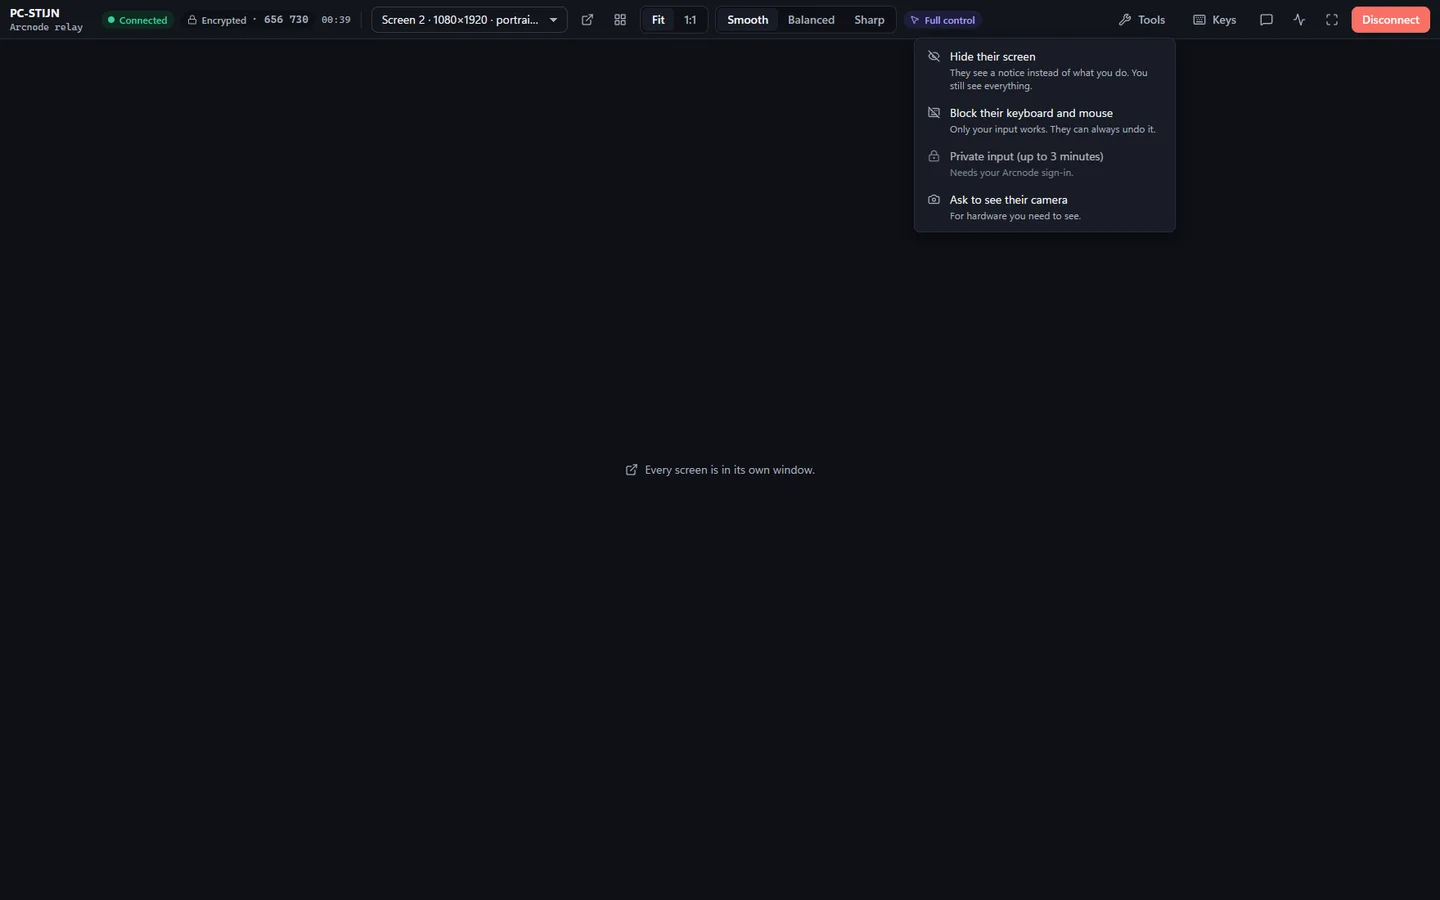Open the connection activity graph icon
The image size is (1440, 900).
pyautogui.click(x=1299, y=20)
